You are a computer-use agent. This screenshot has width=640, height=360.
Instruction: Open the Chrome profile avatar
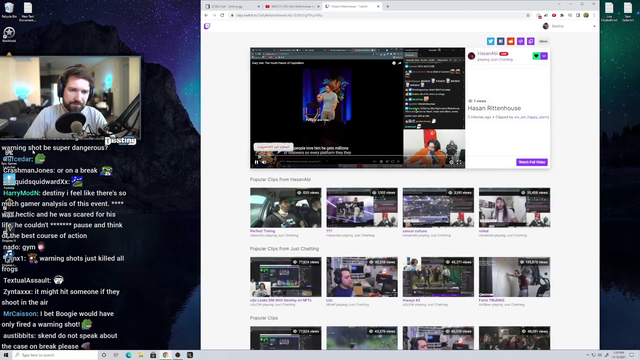pos(586,15)
